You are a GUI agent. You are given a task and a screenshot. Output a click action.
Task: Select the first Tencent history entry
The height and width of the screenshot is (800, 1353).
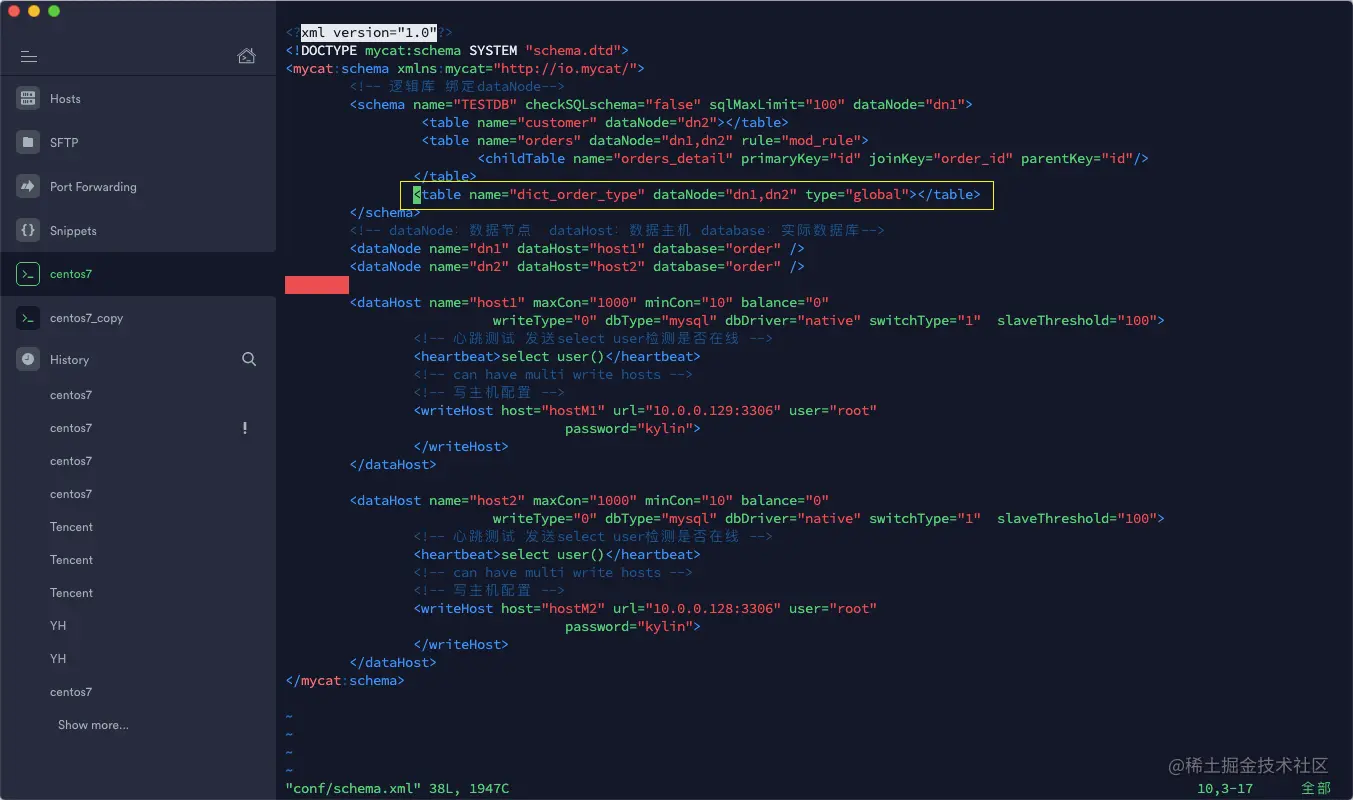click(71, 527)
